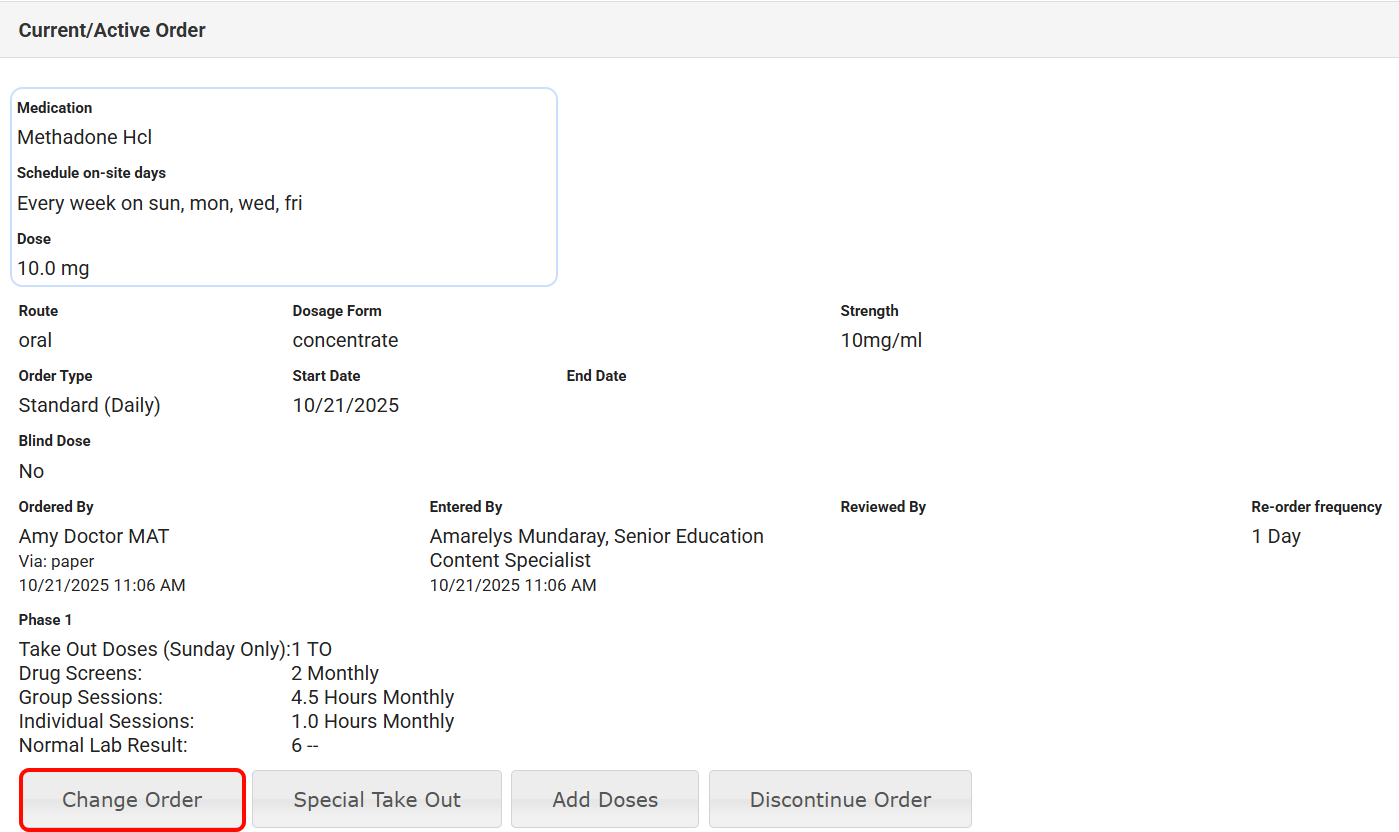This screenshot has width=1399, height=832.
Task: Select the oral route value
Action: tap(35, 340)
